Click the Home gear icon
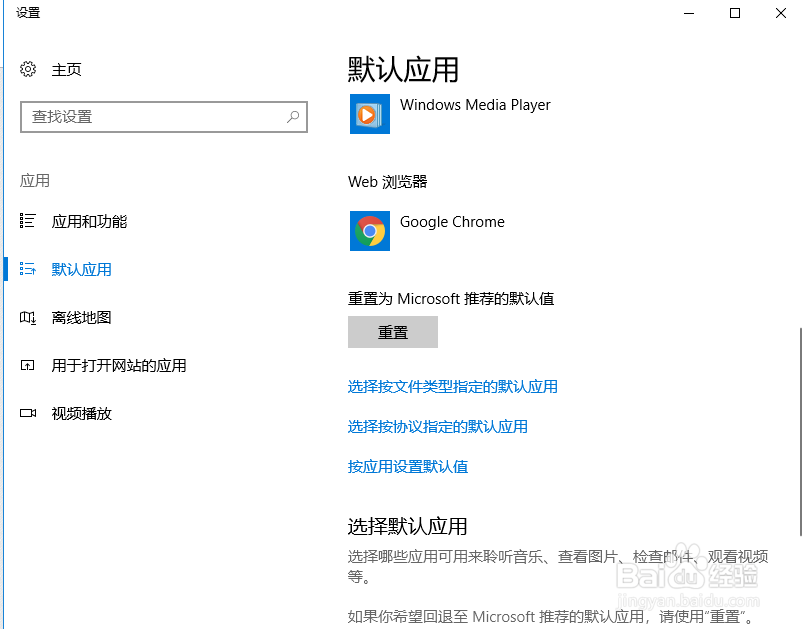The width and height of the screenshot is (803, 629). (28, 69)
